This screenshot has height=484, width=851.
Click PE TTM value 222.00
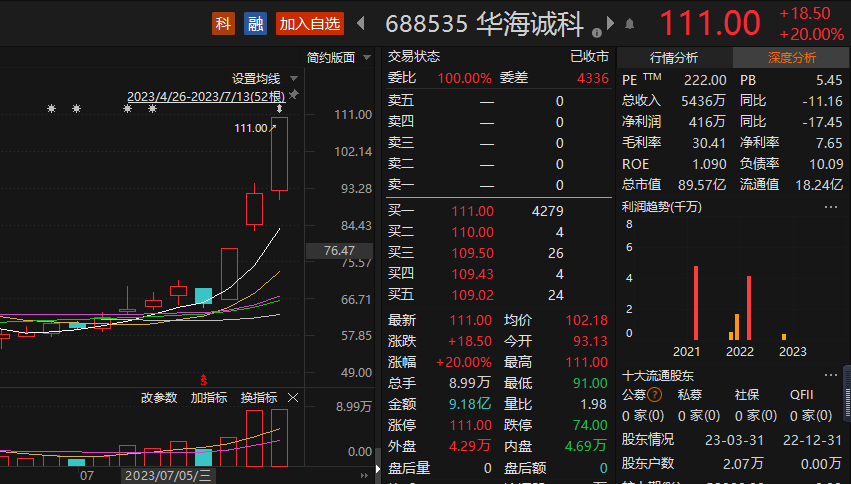(705, 80)
